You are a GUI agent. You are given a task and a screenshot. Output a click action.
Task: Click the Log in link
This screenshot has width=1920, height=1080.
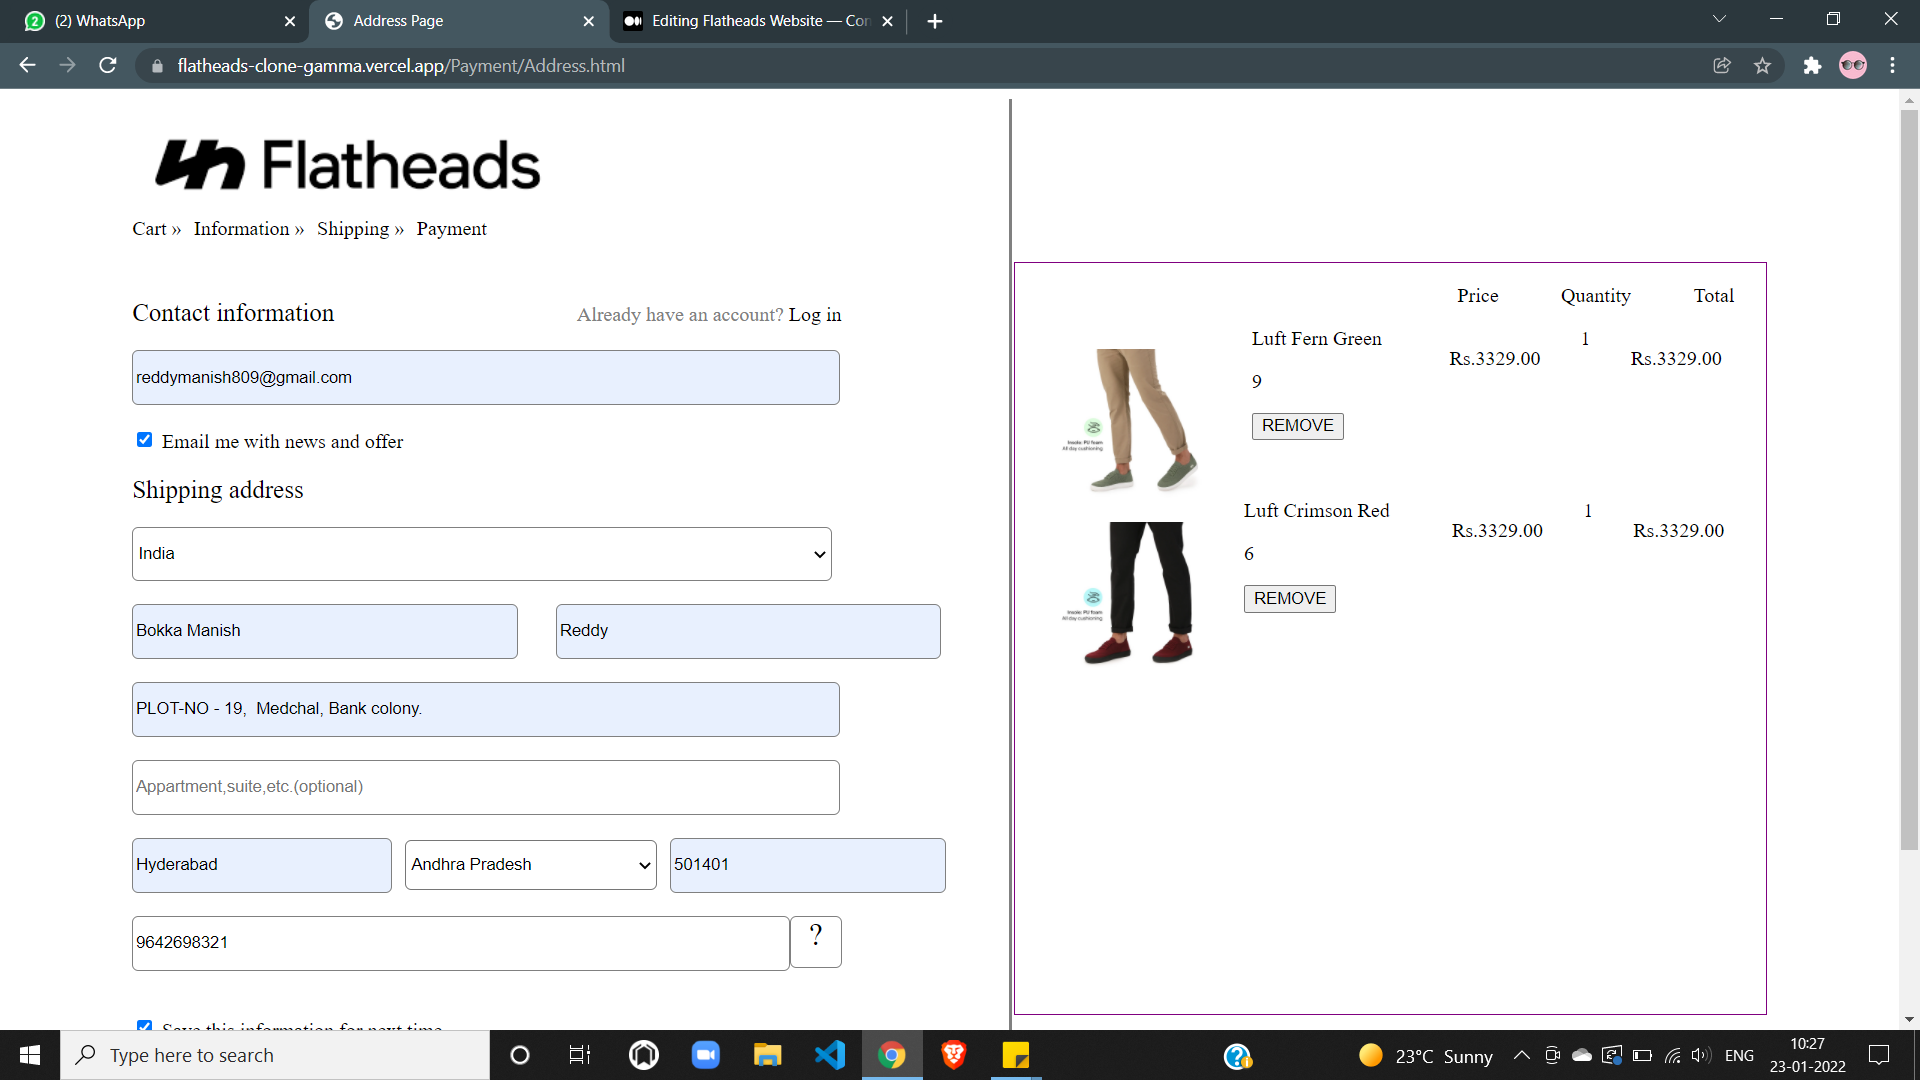(x=815, y=315)
